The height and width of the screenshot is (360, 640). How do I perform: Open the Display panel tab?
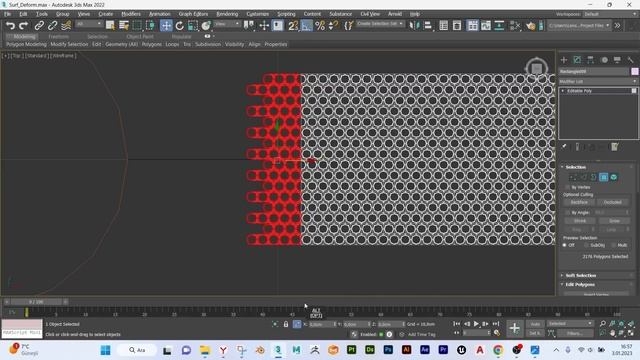[617, 60]
